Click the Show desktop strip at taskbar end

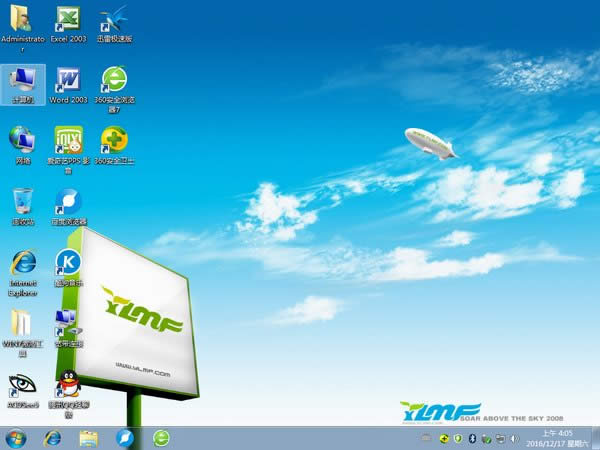coord(595,439)
